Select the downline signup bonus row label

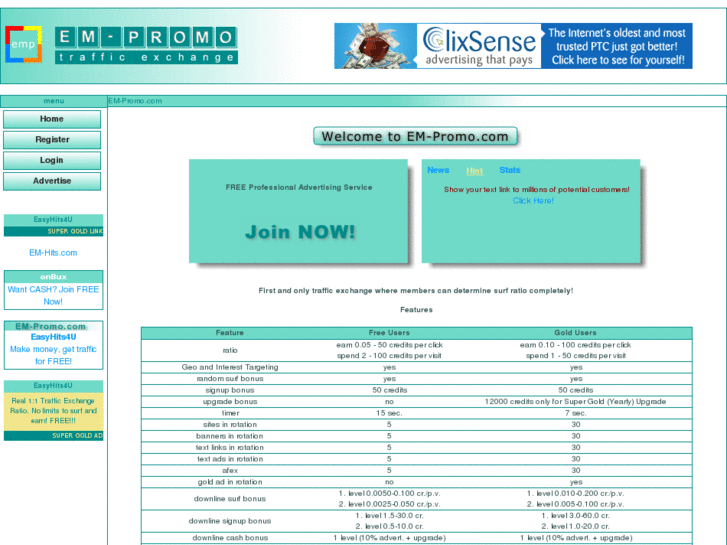(230, 521)
